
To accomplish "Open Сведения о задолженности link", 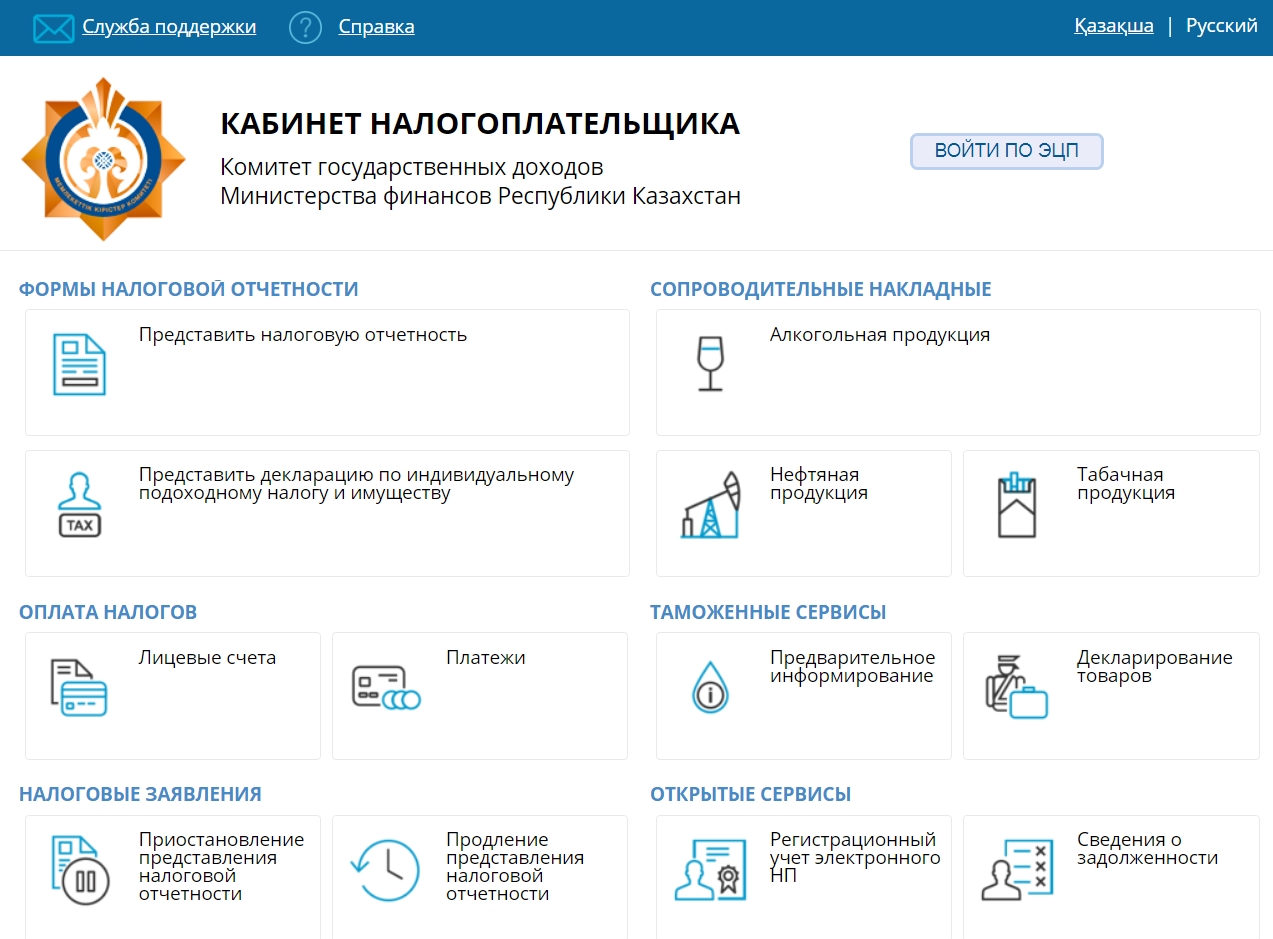I will (1148, 849).
